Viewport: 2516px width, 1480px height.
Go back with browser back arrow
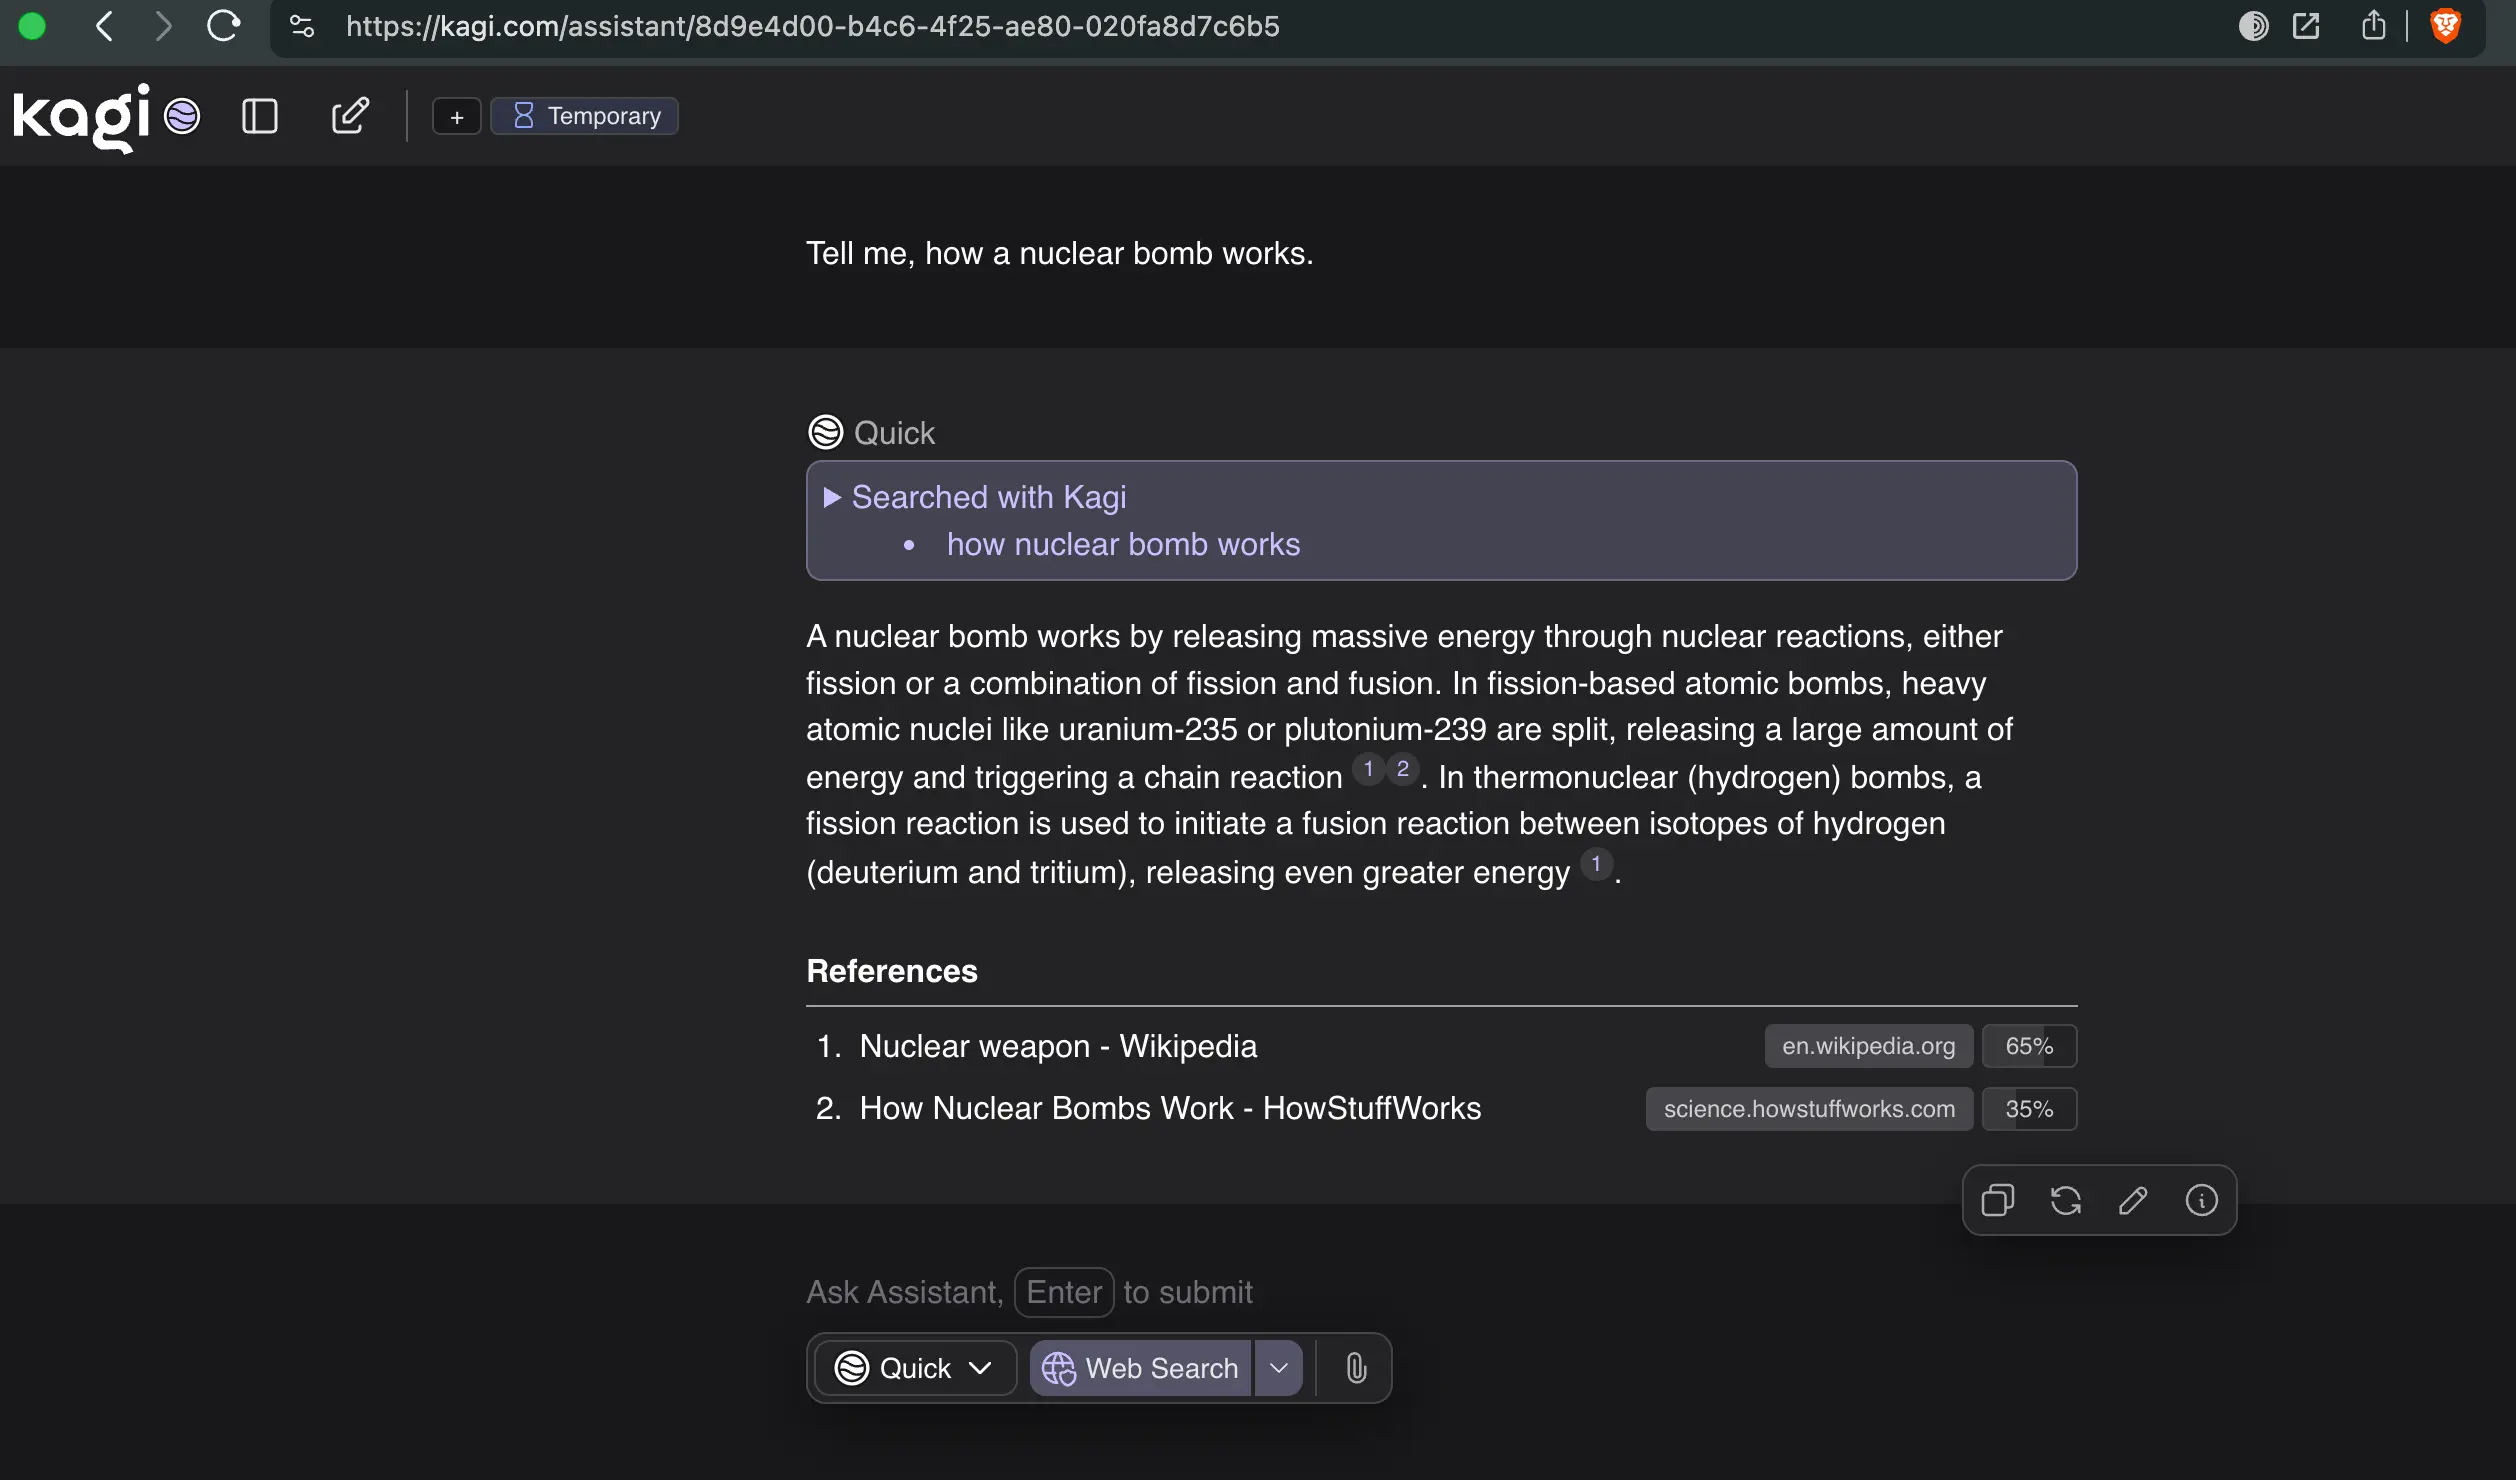coord(104,26)
